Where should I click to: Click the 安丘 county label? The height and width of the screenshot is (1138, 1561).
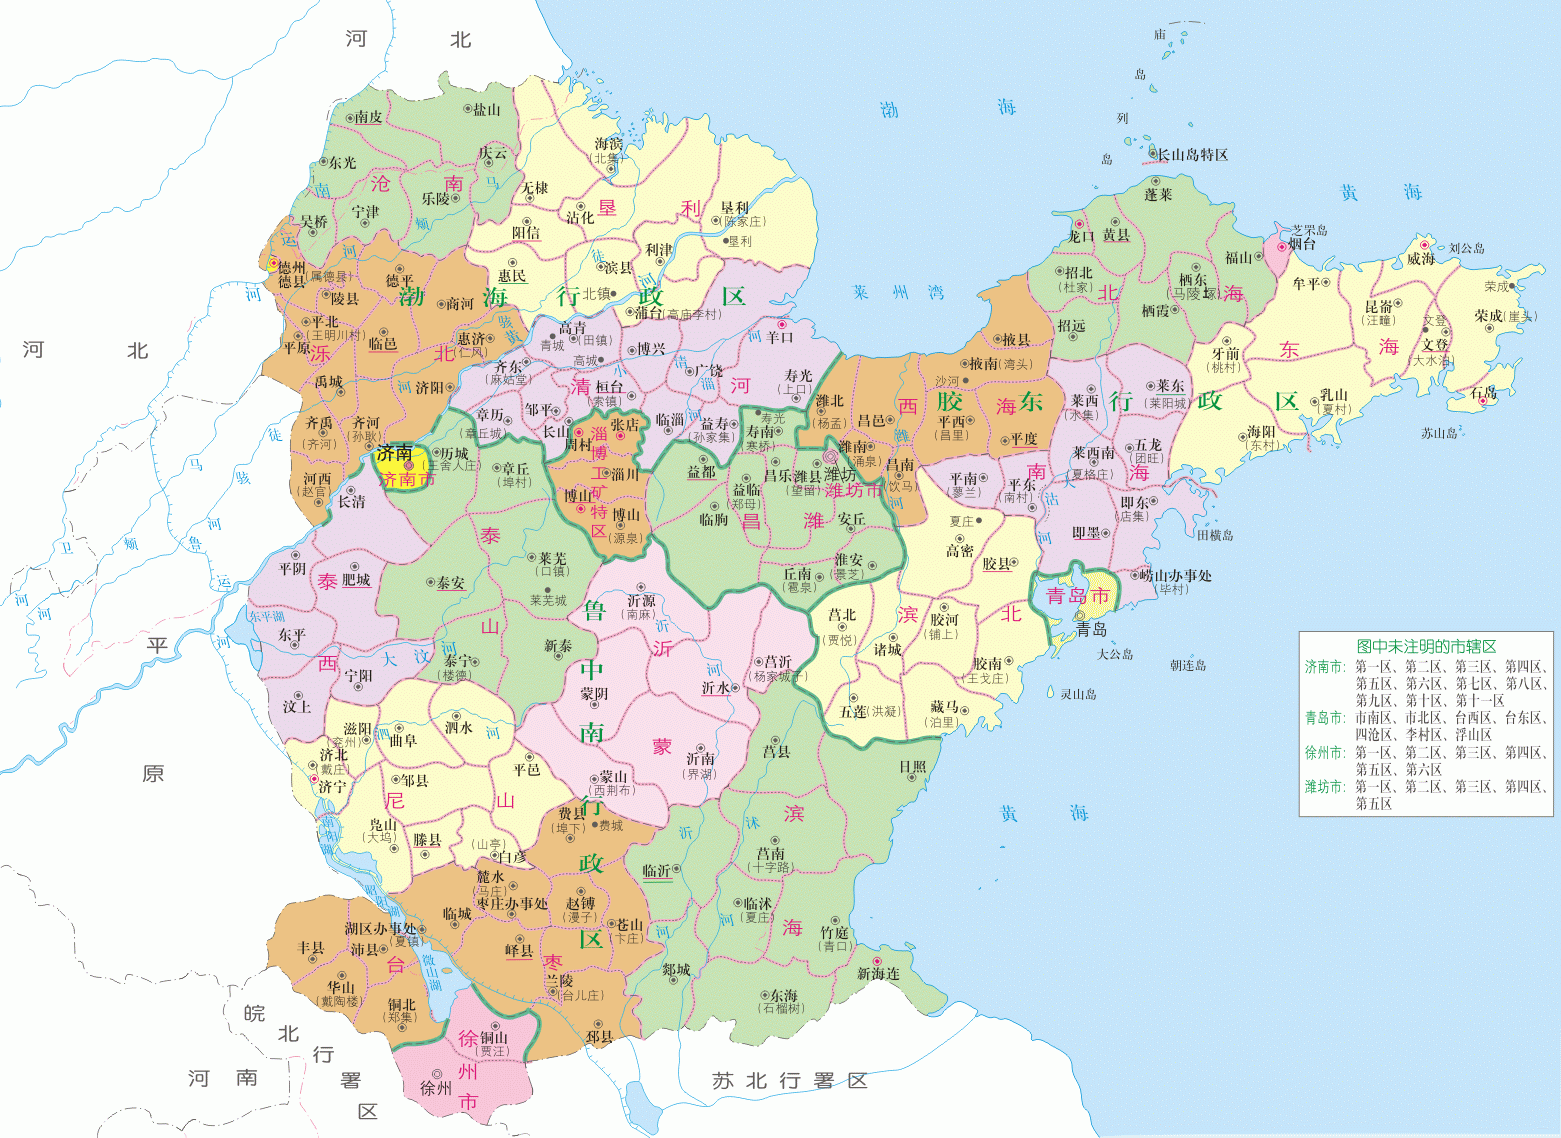pos(852,520)
